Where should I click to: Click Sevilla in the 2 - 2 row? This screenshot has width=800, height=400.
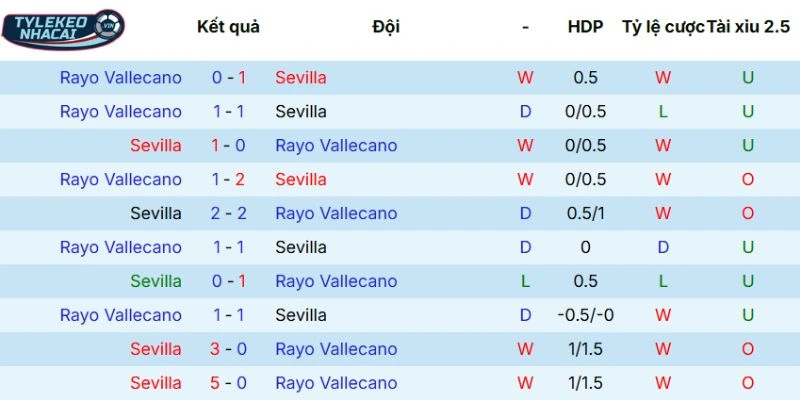(x=156, y=213)
